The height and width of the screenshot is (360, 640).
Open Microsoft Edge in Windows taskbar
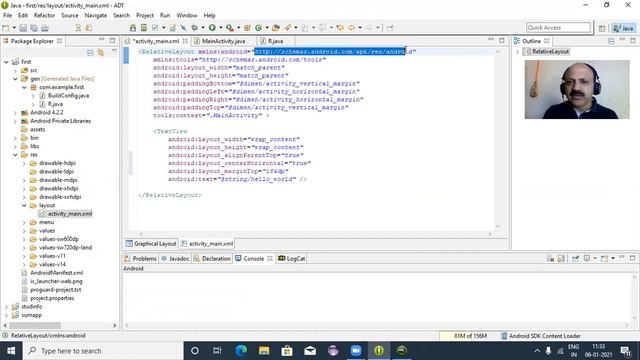coord(241,351)
